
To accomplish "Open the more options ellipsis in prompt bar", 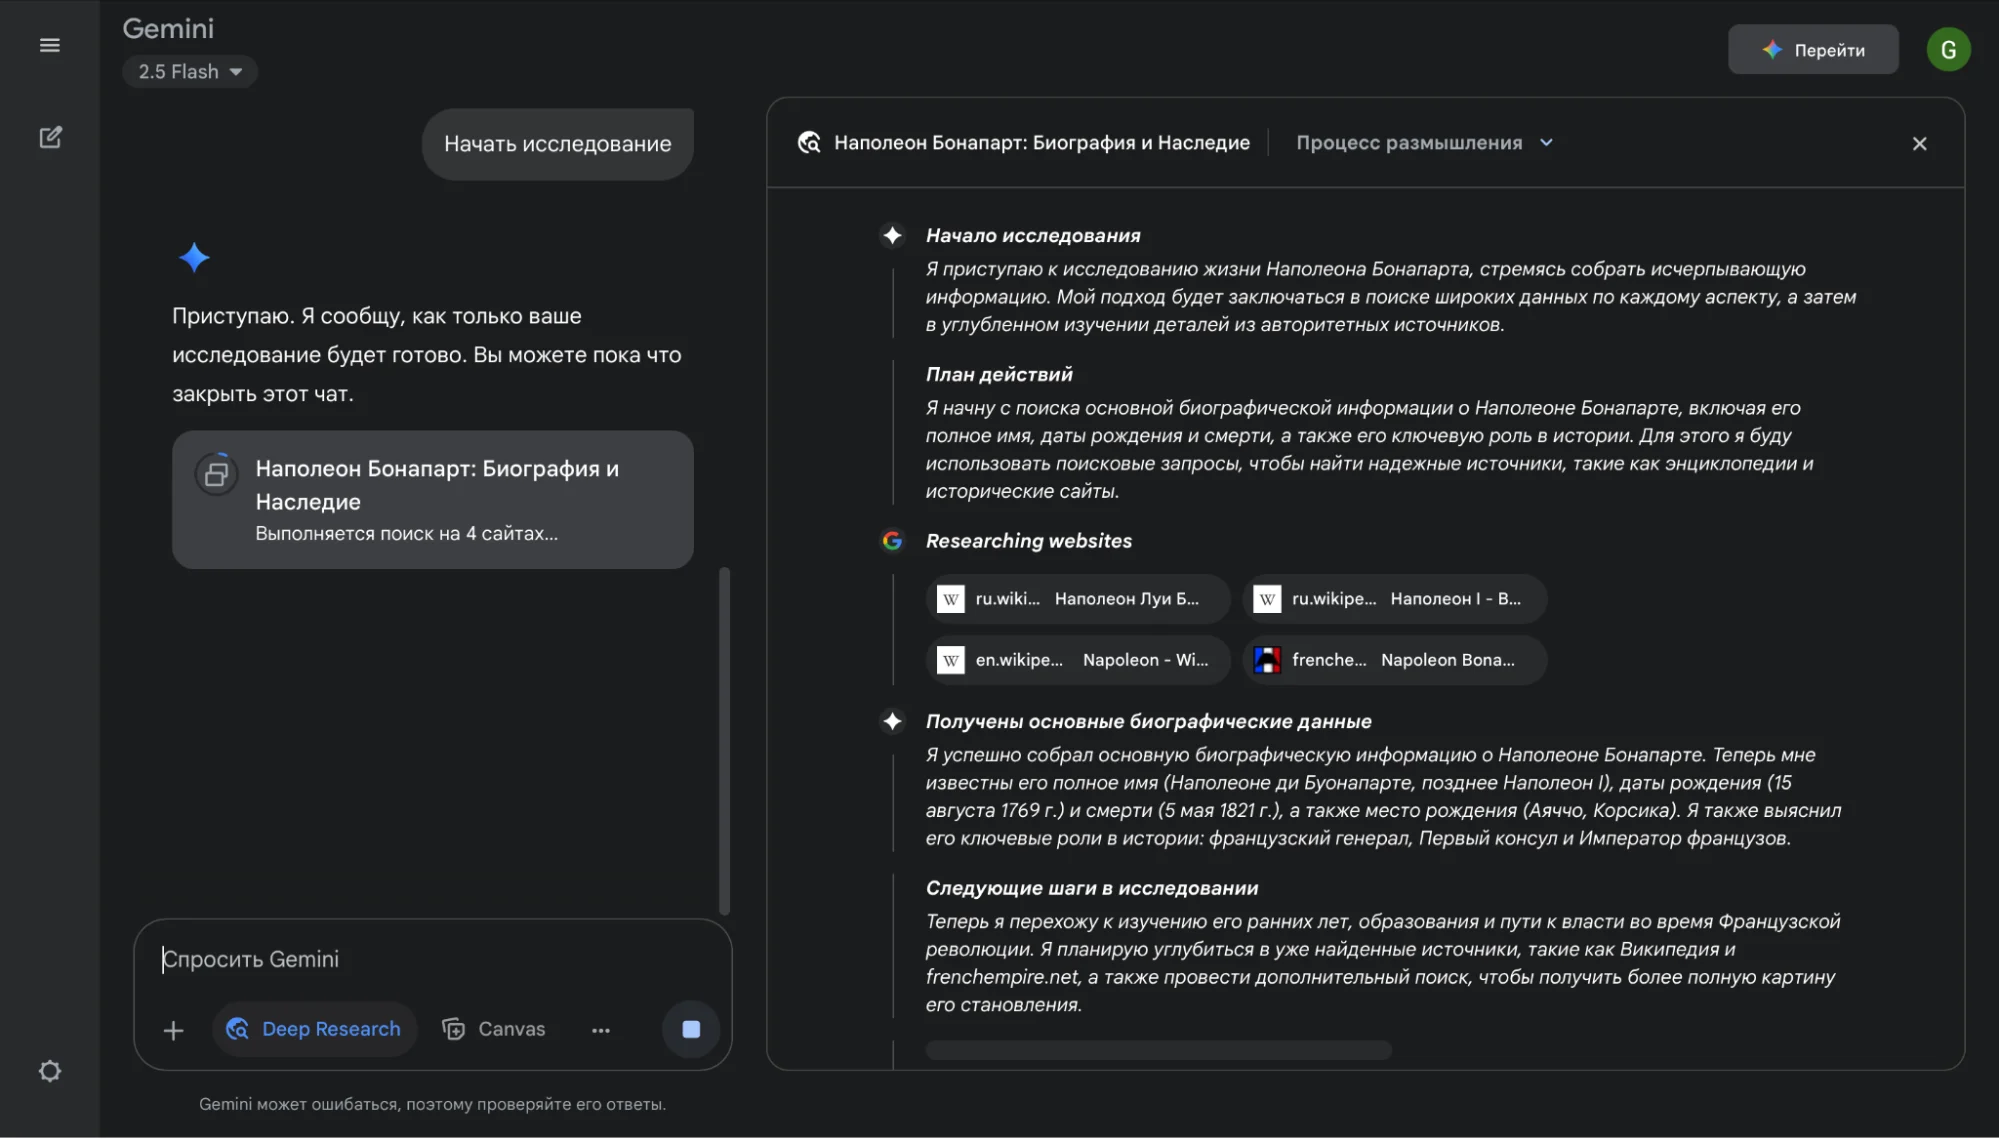I will [x=600, y=1030].
